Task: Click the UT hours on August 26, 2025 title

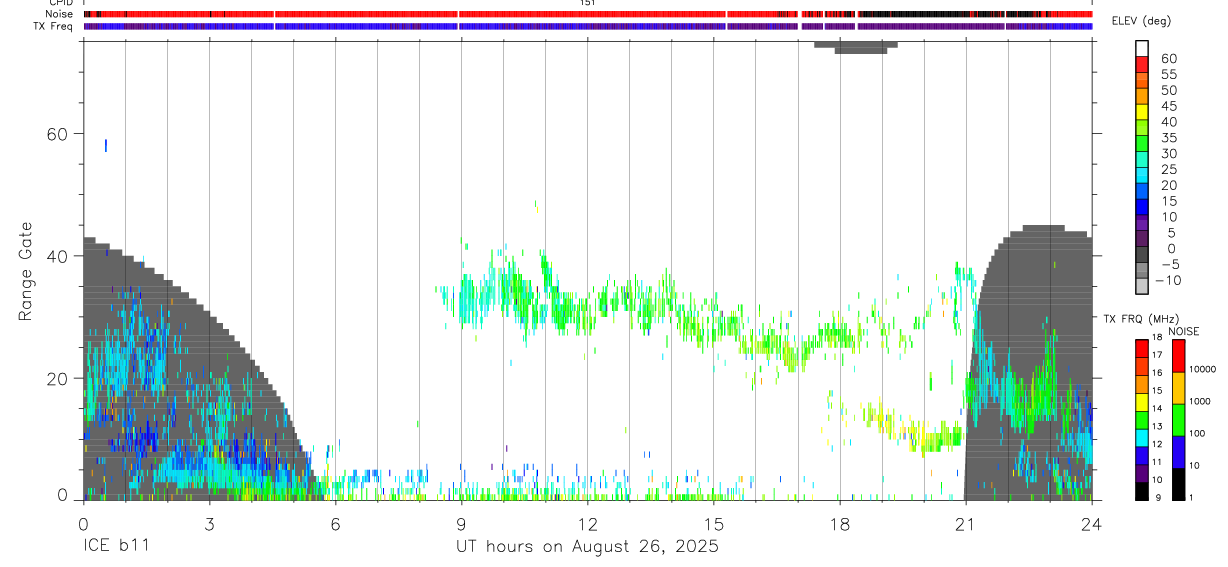Action: [x=587, y=547]
